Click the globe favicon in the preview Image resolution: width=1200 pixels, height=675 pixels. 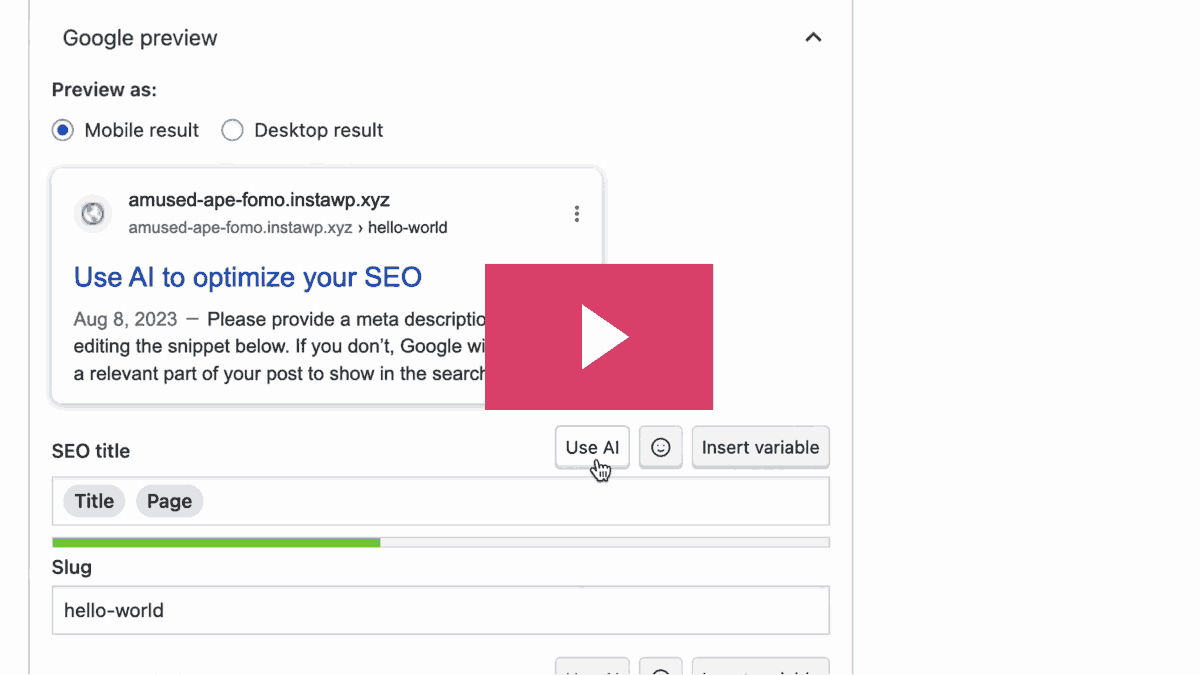[x=93, y=214]
